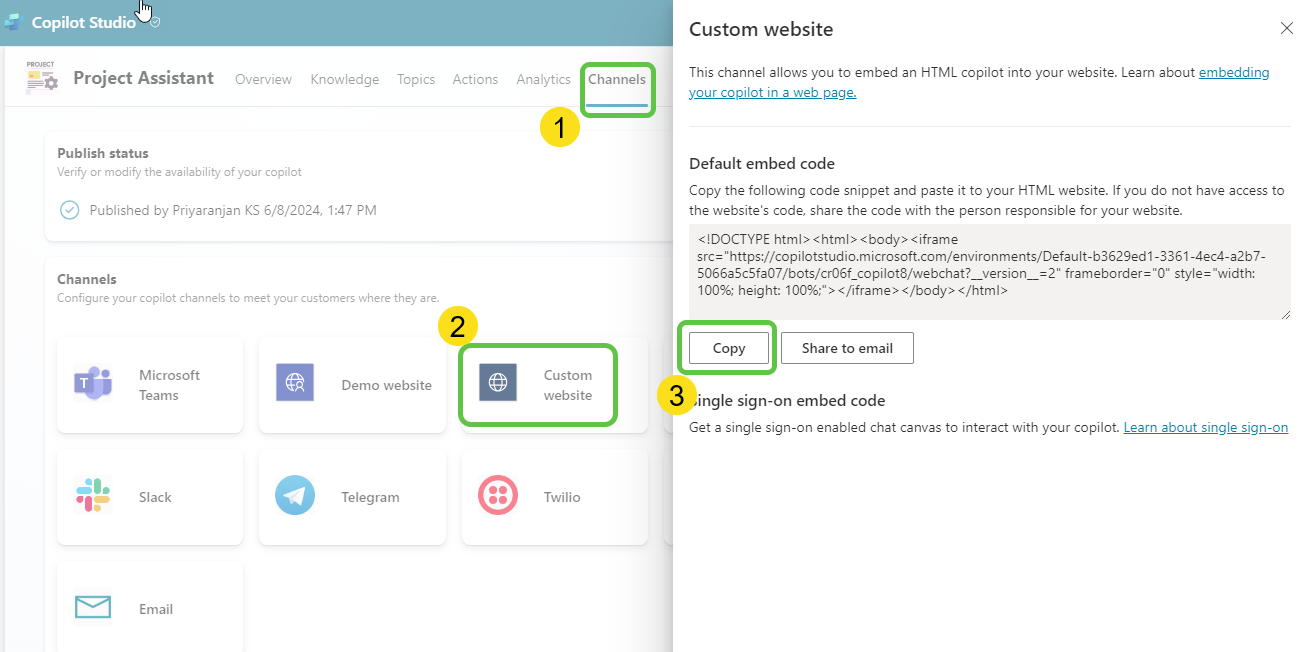Select the Microsoft Teams channel icon
Viewport: 1313px width, 652px height.
[93, 385]
